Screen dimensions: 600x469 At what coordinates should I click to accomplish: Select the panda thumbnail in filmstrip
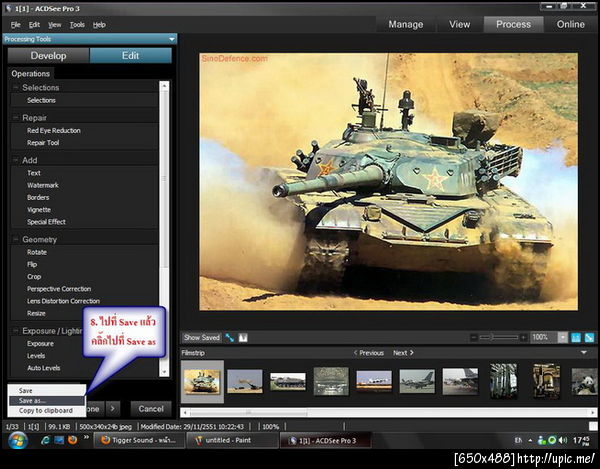tap(584, 381)
